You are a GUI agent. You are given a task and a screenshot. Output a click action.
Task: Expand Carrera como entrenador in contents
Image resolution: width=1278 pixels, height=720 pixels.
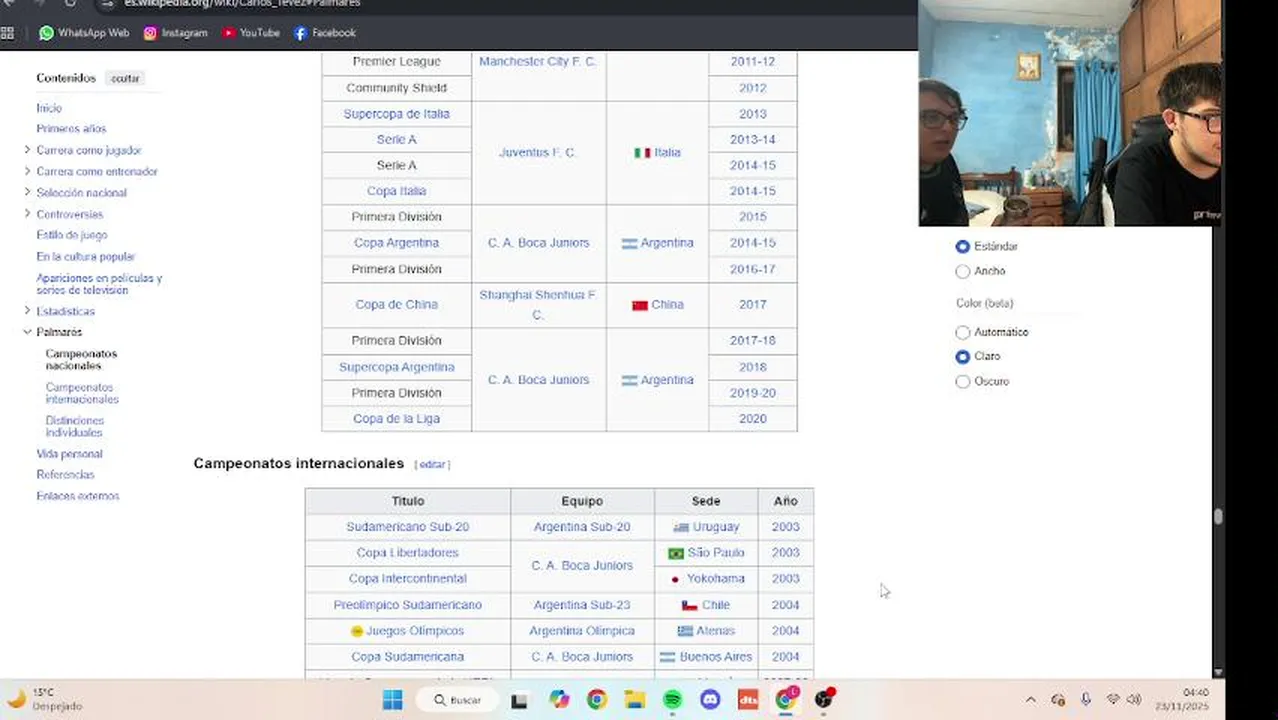pyautogui.click(x=27, y=171)
